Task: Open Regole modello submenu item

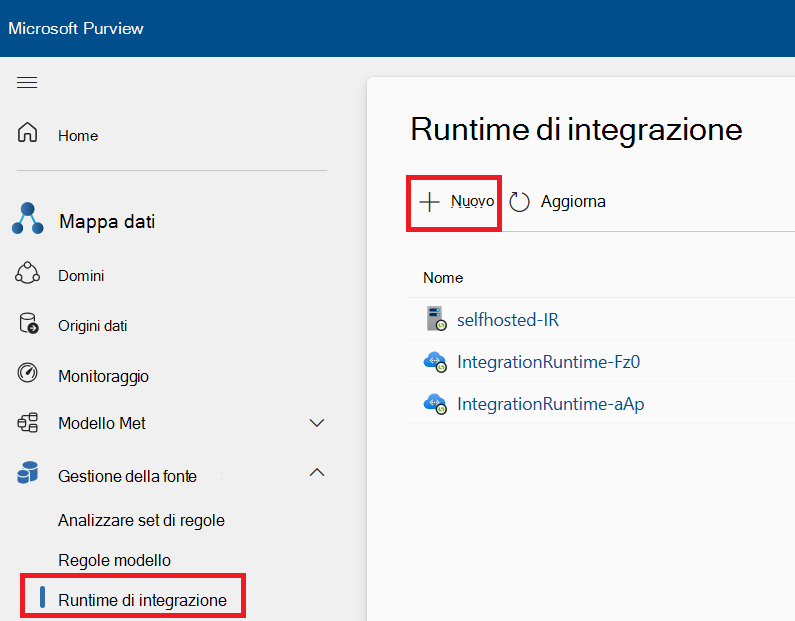Action: pyautogui.click(x=114, y=560)
